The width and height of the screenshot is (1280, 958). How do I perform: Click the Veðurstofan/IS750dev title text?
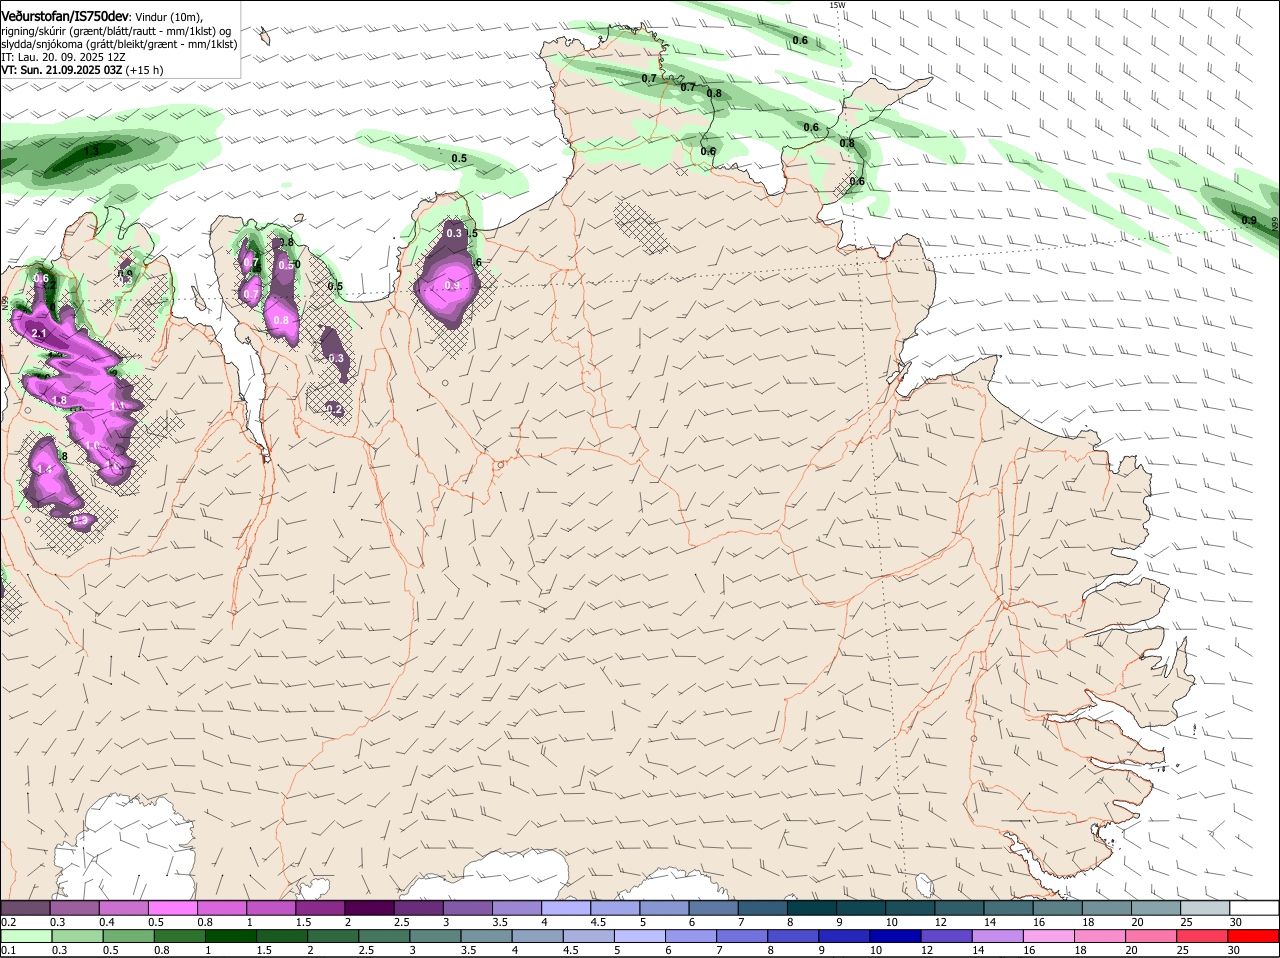point(65,16)
